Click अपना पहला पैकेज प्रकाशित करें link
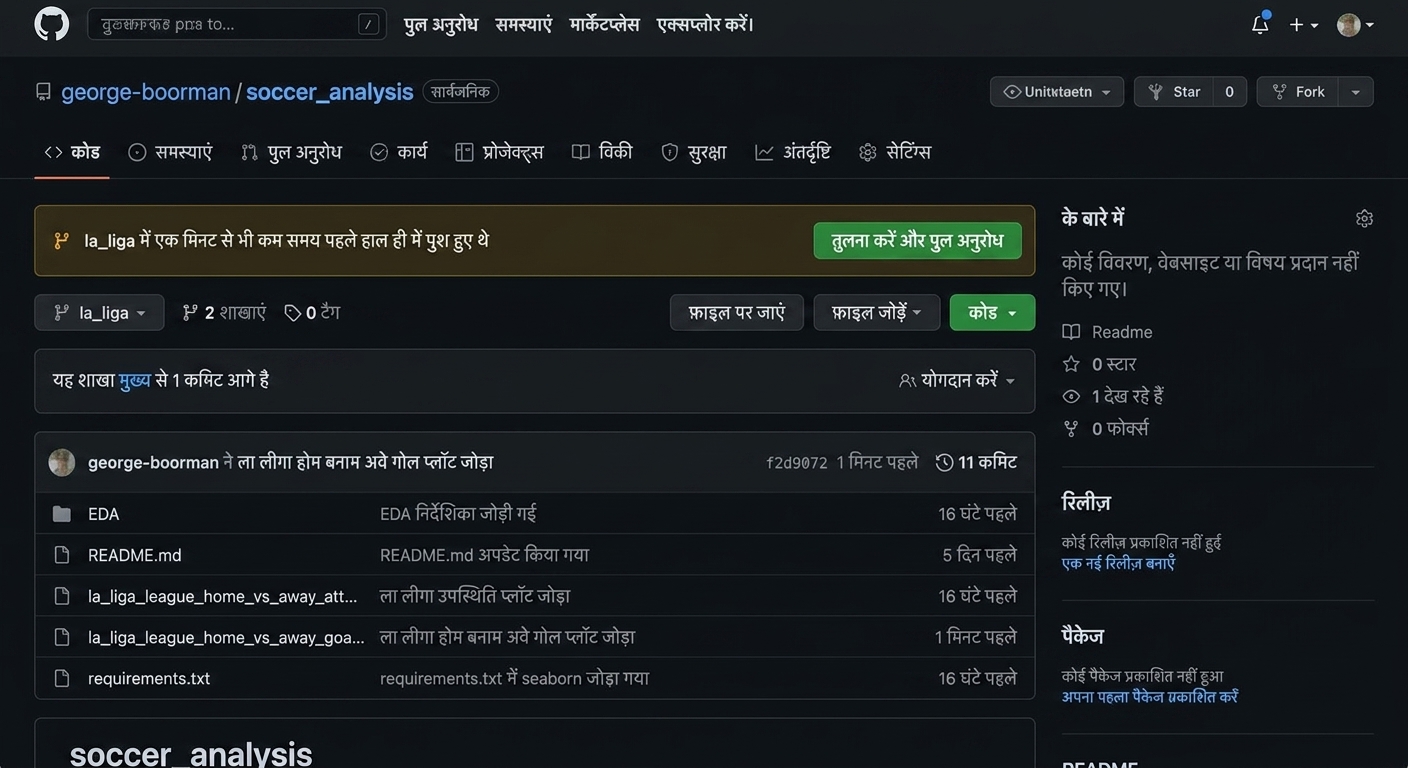 [1150, 697]
